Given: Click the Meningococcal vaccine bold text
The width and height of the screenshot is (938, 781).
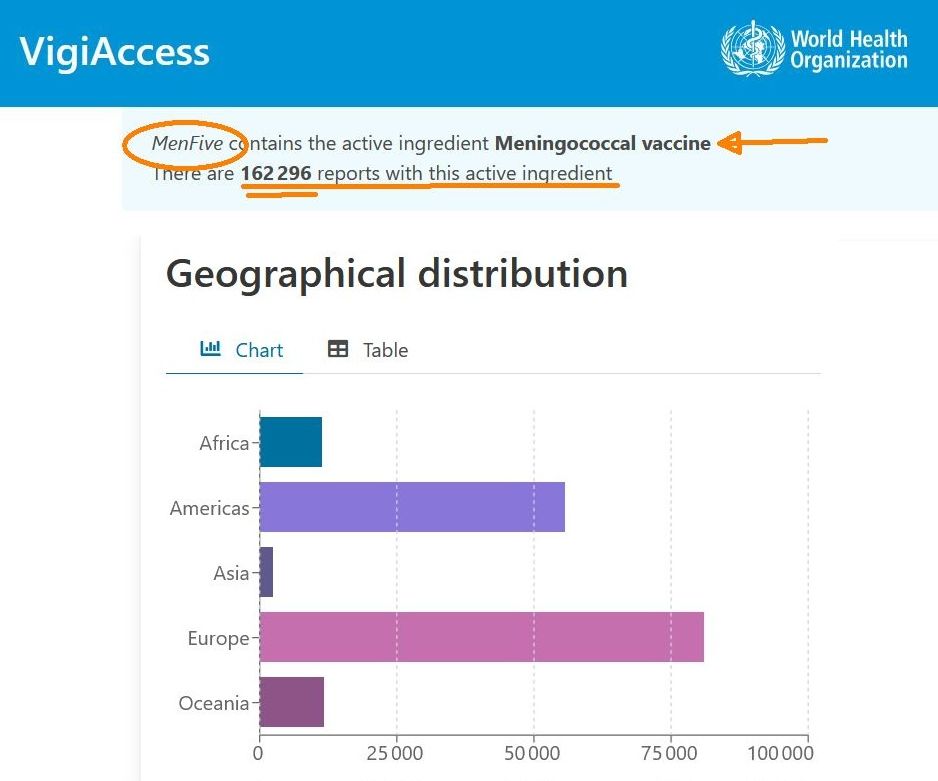Looking at the screenshot, I should click(x=603, y=144).
